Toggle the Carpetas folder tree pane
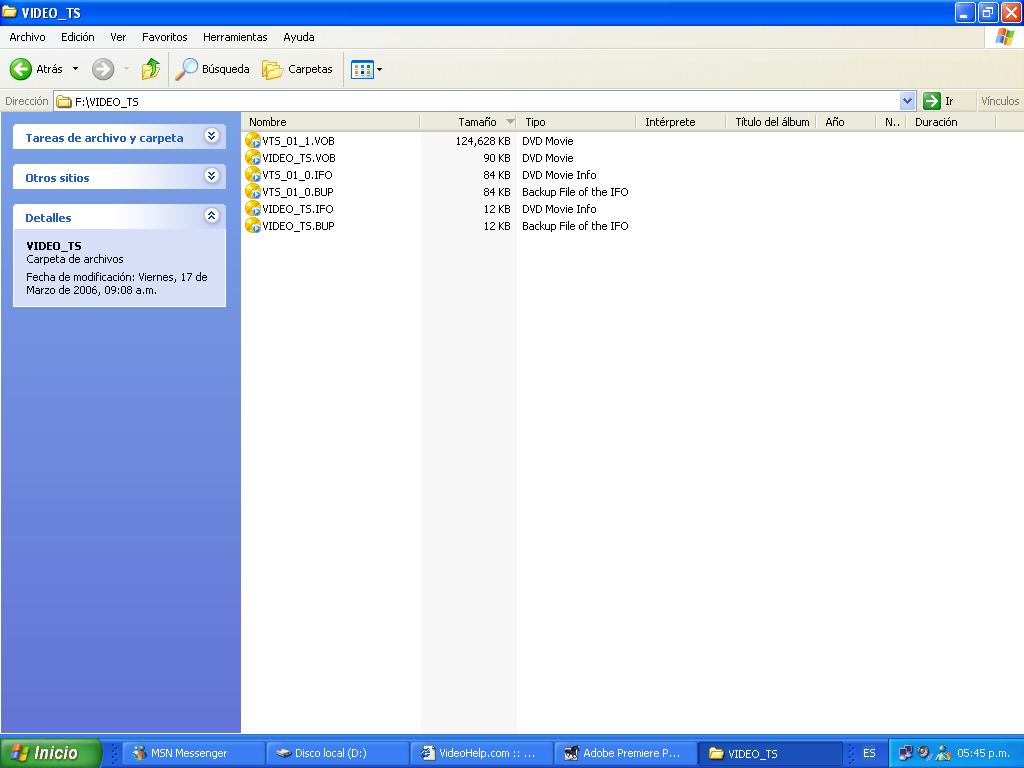1024x768 pixels. pyautogui.click(x=297, y=69)
